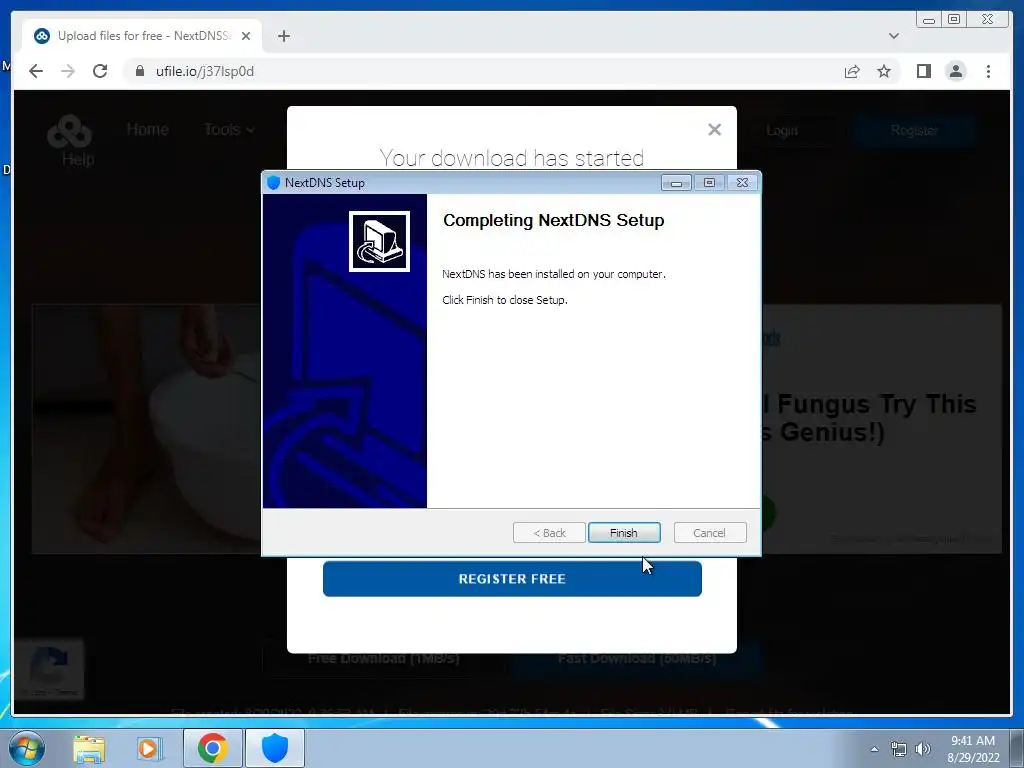Click the Chrome forward arrow
This screenshot has width=1024, height=768.
(68, 71)
